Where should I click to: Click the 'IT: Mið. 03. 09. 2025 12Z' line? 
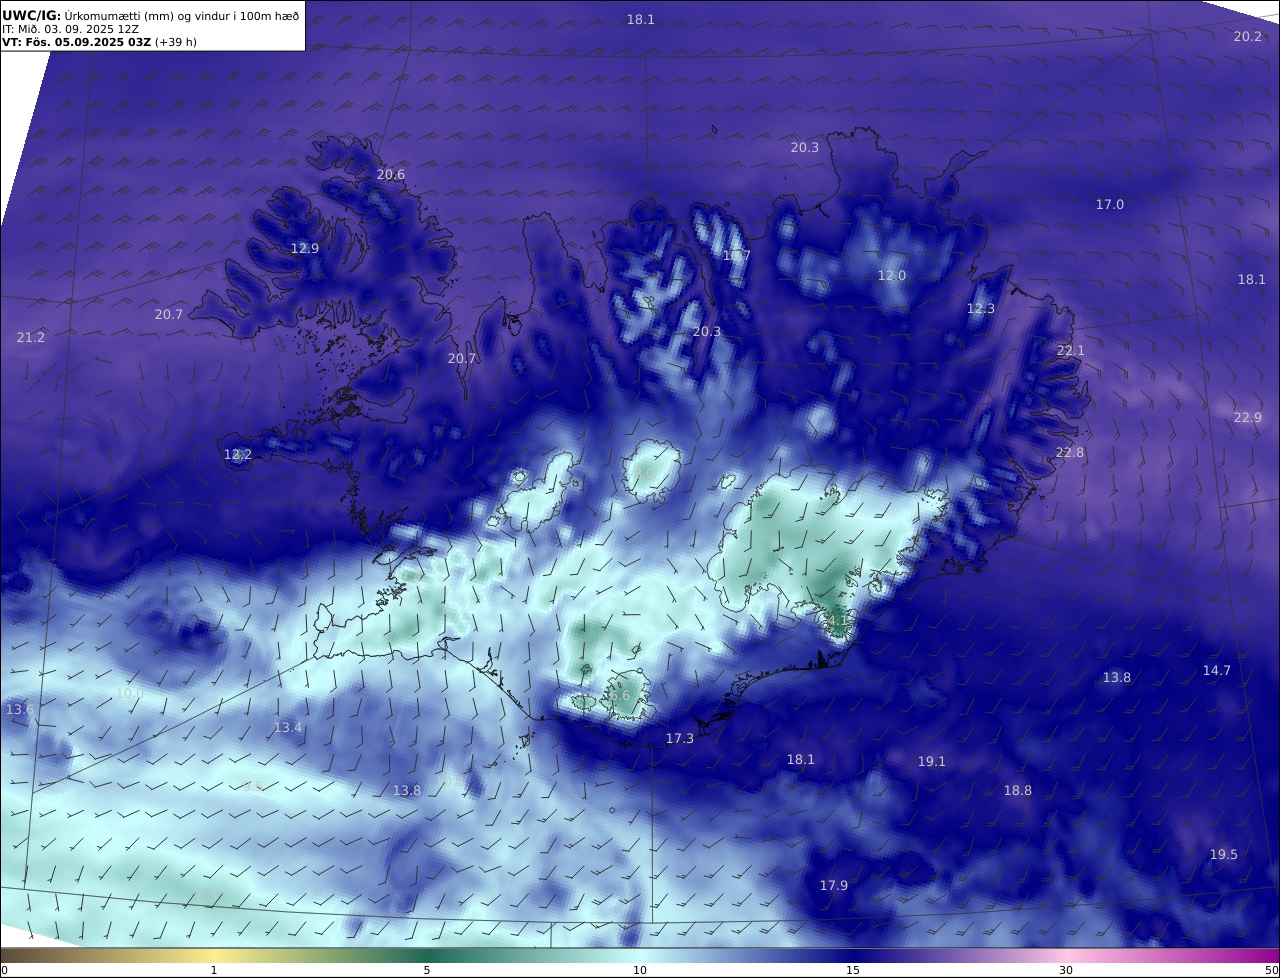coord(70,29)
